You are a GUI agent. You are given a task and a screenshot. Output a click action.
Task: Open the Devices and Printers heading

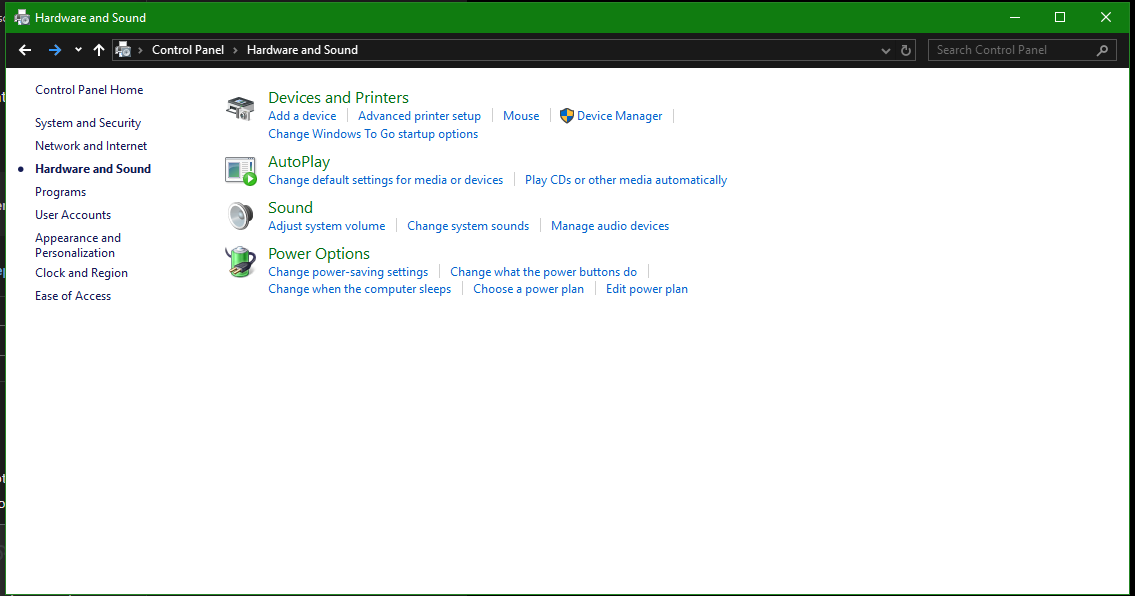pyautogui.click(x=339, y=98)
